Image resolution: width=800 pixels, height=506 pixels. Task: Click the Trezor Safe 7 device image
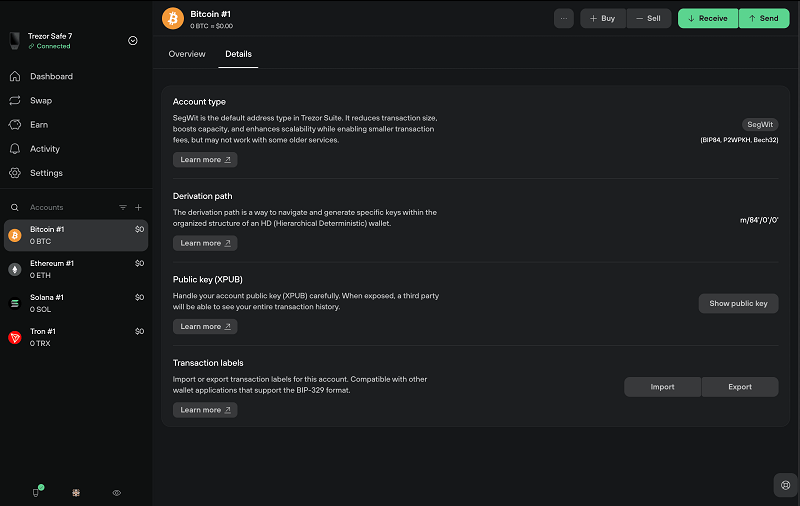coord(15,41)
